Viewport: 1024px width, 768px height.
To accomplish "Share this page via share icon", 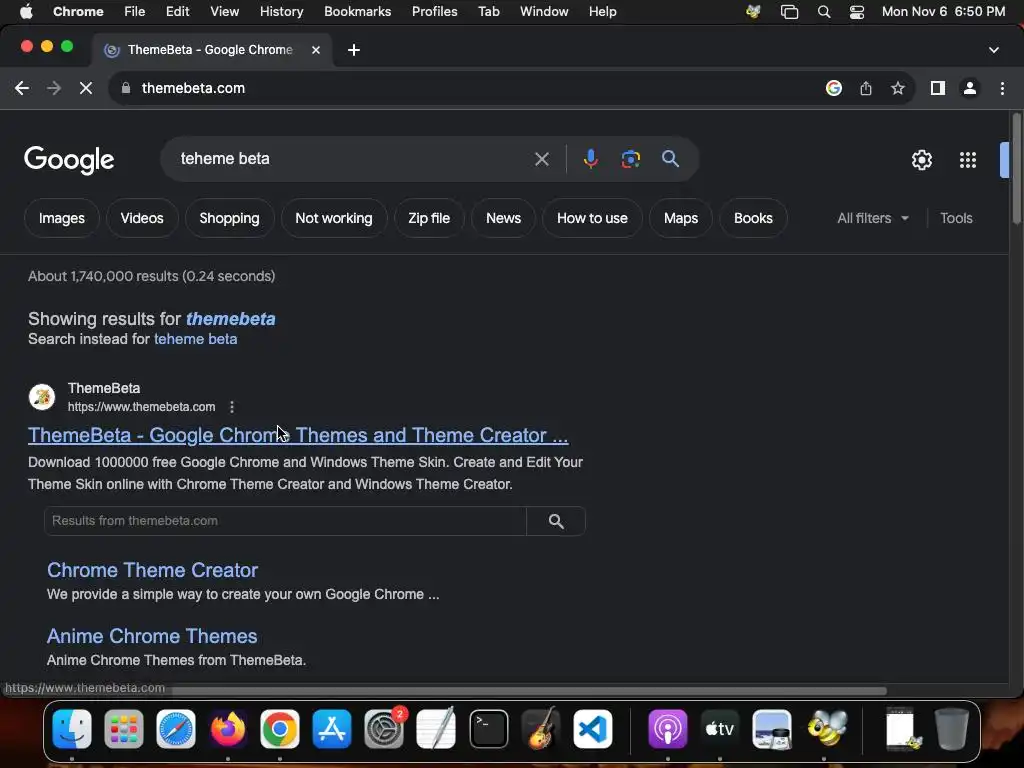I will 865,88.
